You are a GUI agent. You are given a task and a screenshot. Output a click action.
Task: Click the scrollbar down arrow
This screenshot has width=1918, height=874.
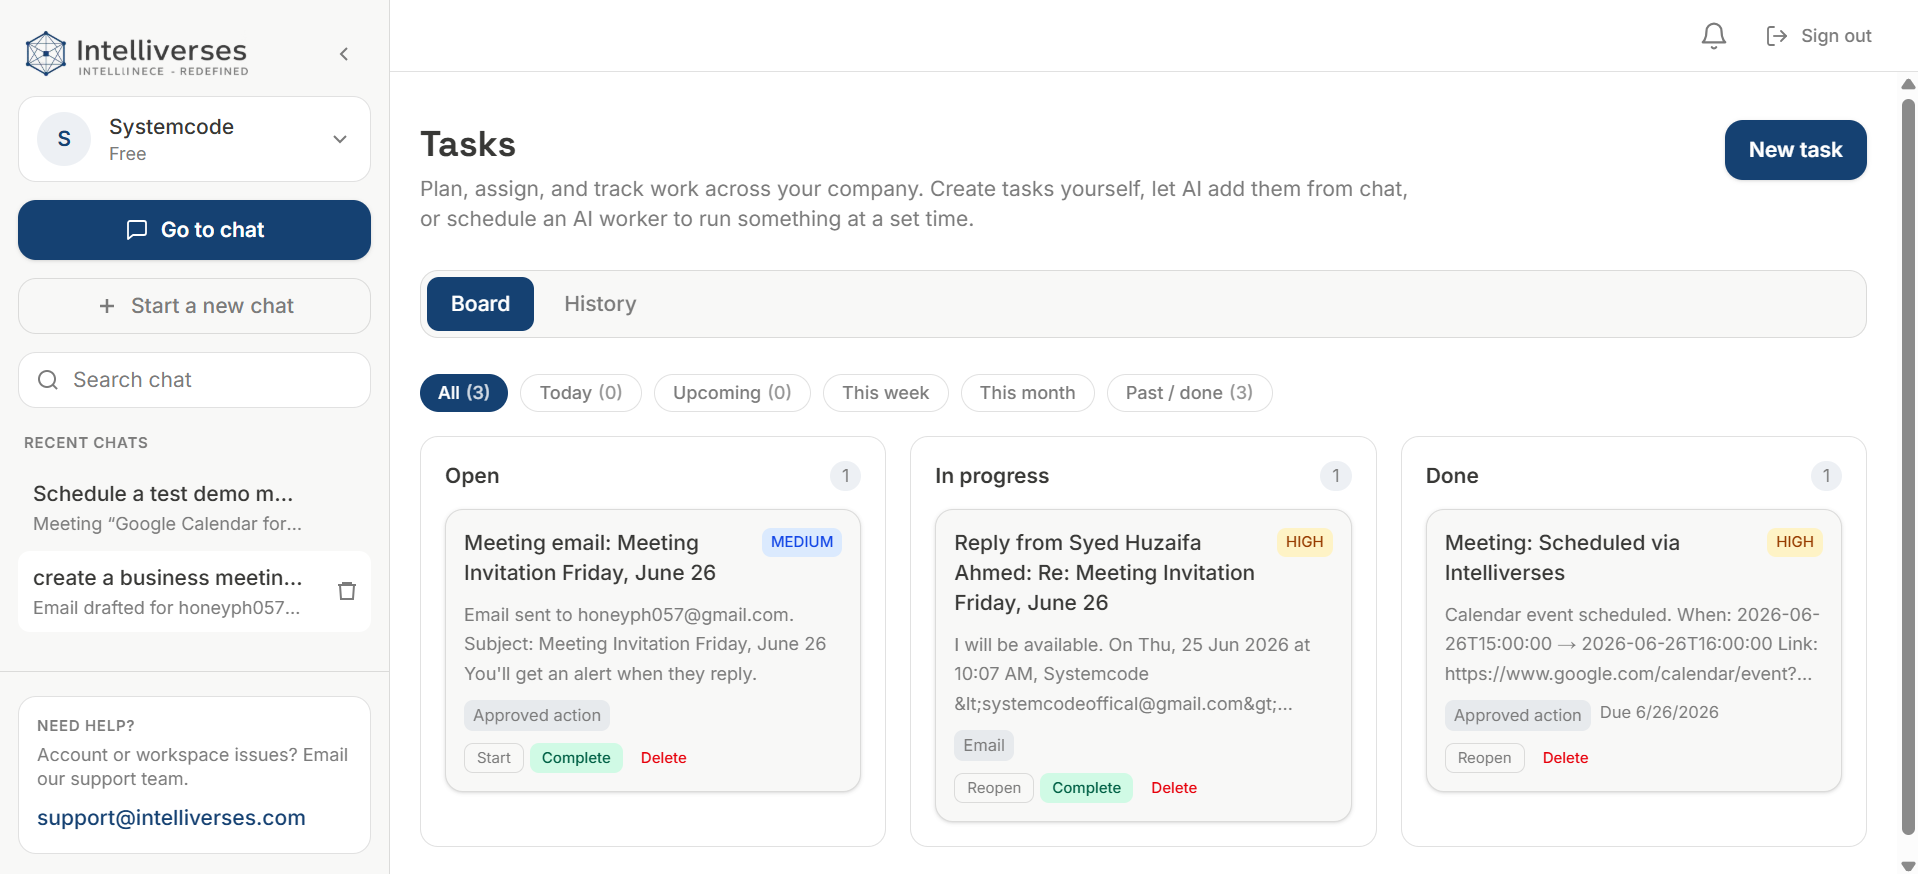click(1908, 865)
